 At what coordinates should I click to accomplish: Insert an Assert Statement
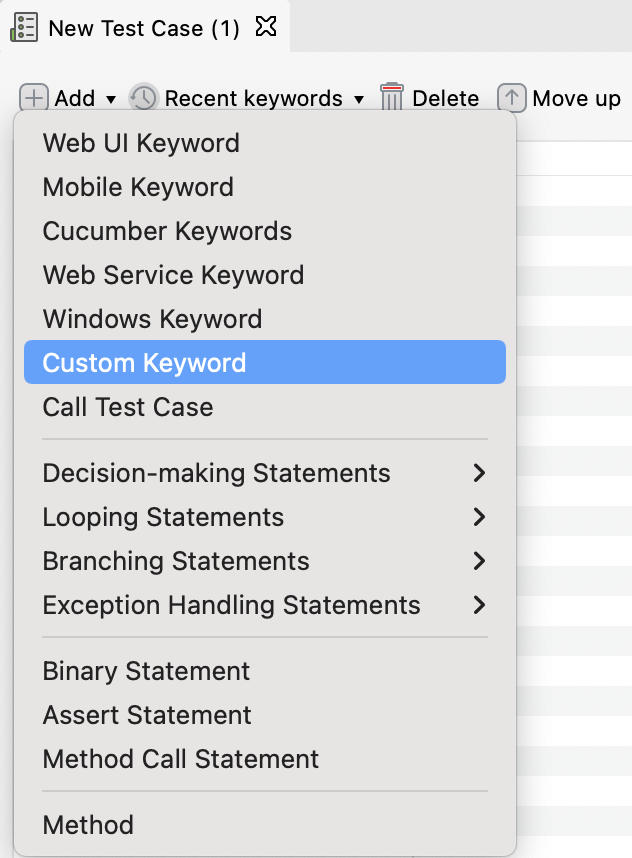click(146, 715)
